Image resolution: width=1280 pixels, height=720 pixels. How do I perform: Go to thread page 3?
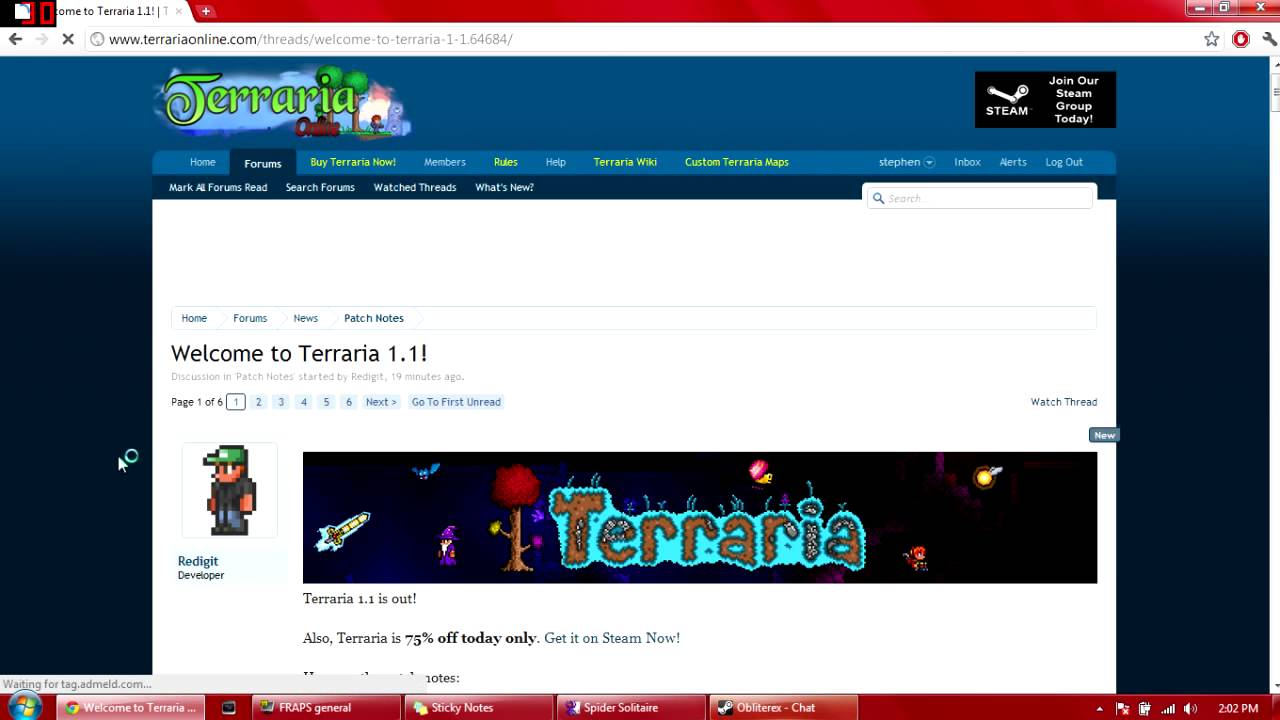(281, 402)
